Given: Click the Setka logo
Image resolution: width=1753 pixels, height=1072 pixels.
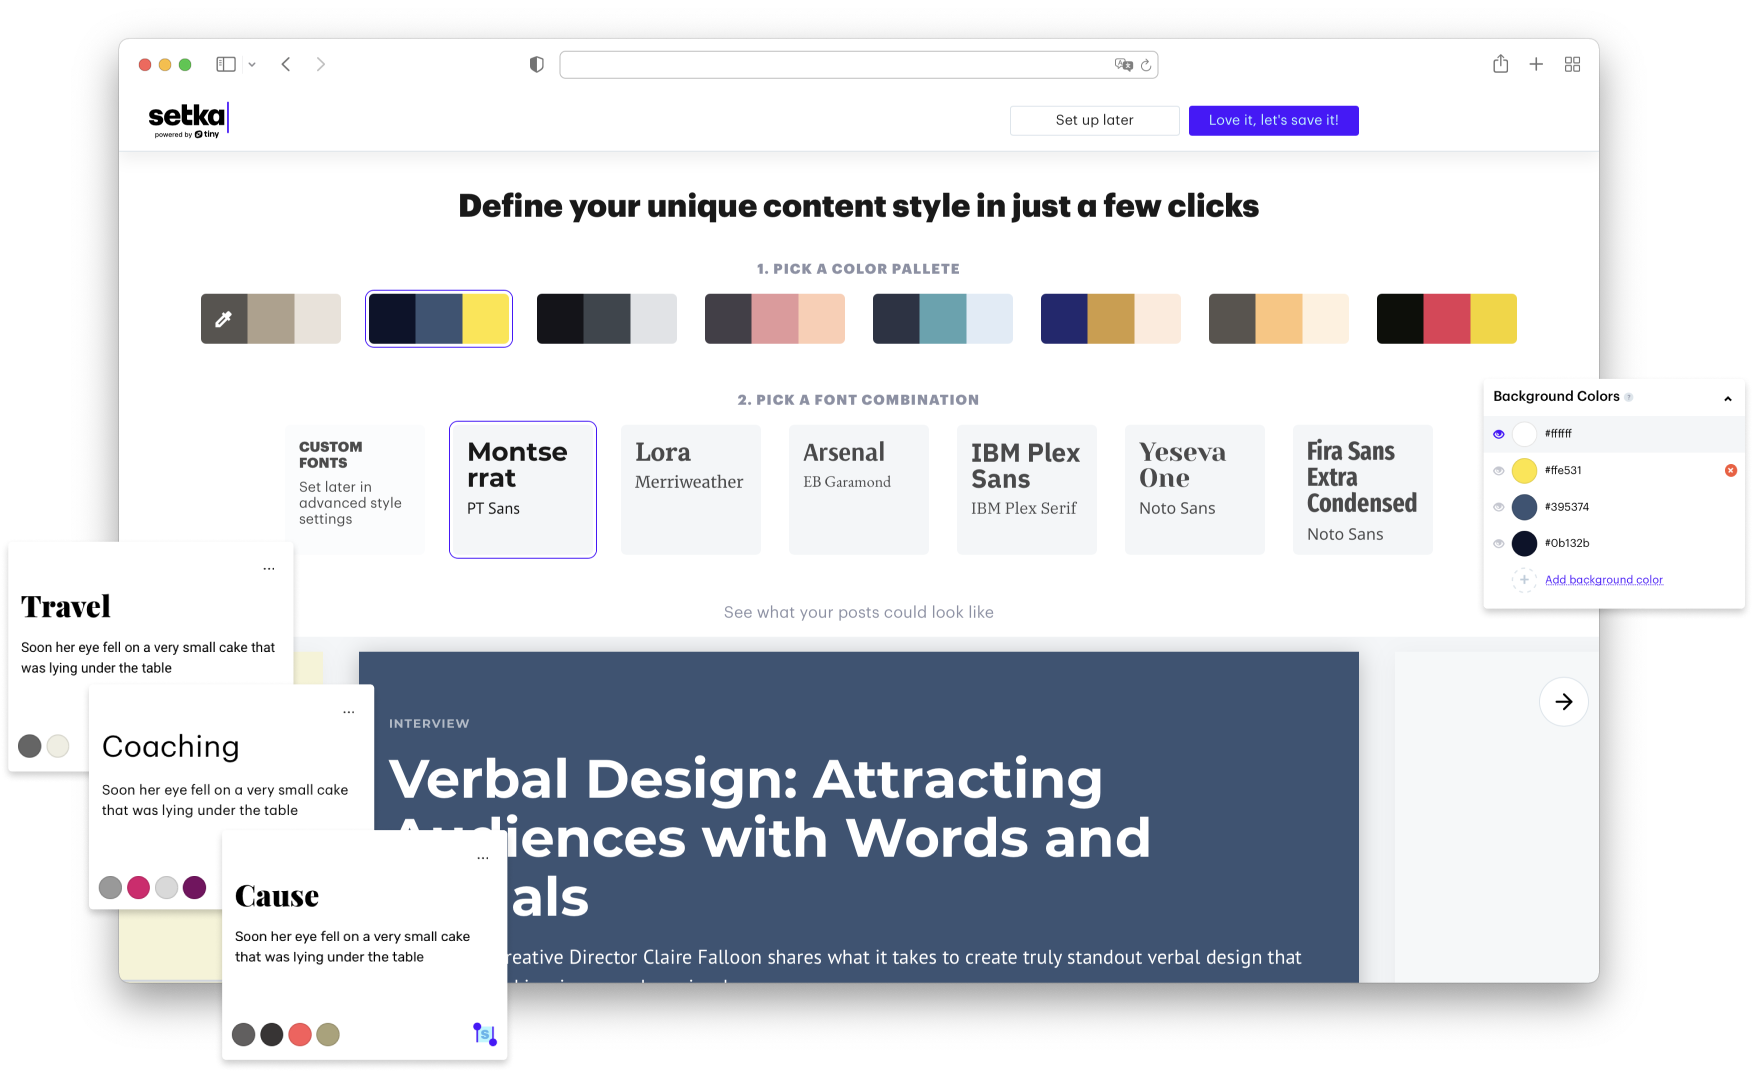Looking at the screenshot, I should (x=189, y=119).
